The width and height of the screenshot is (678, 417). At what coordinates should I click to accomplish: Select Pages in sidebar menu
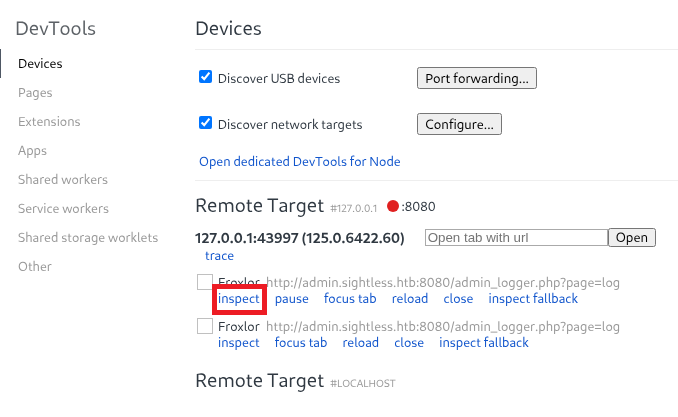(x=35, y=93)
